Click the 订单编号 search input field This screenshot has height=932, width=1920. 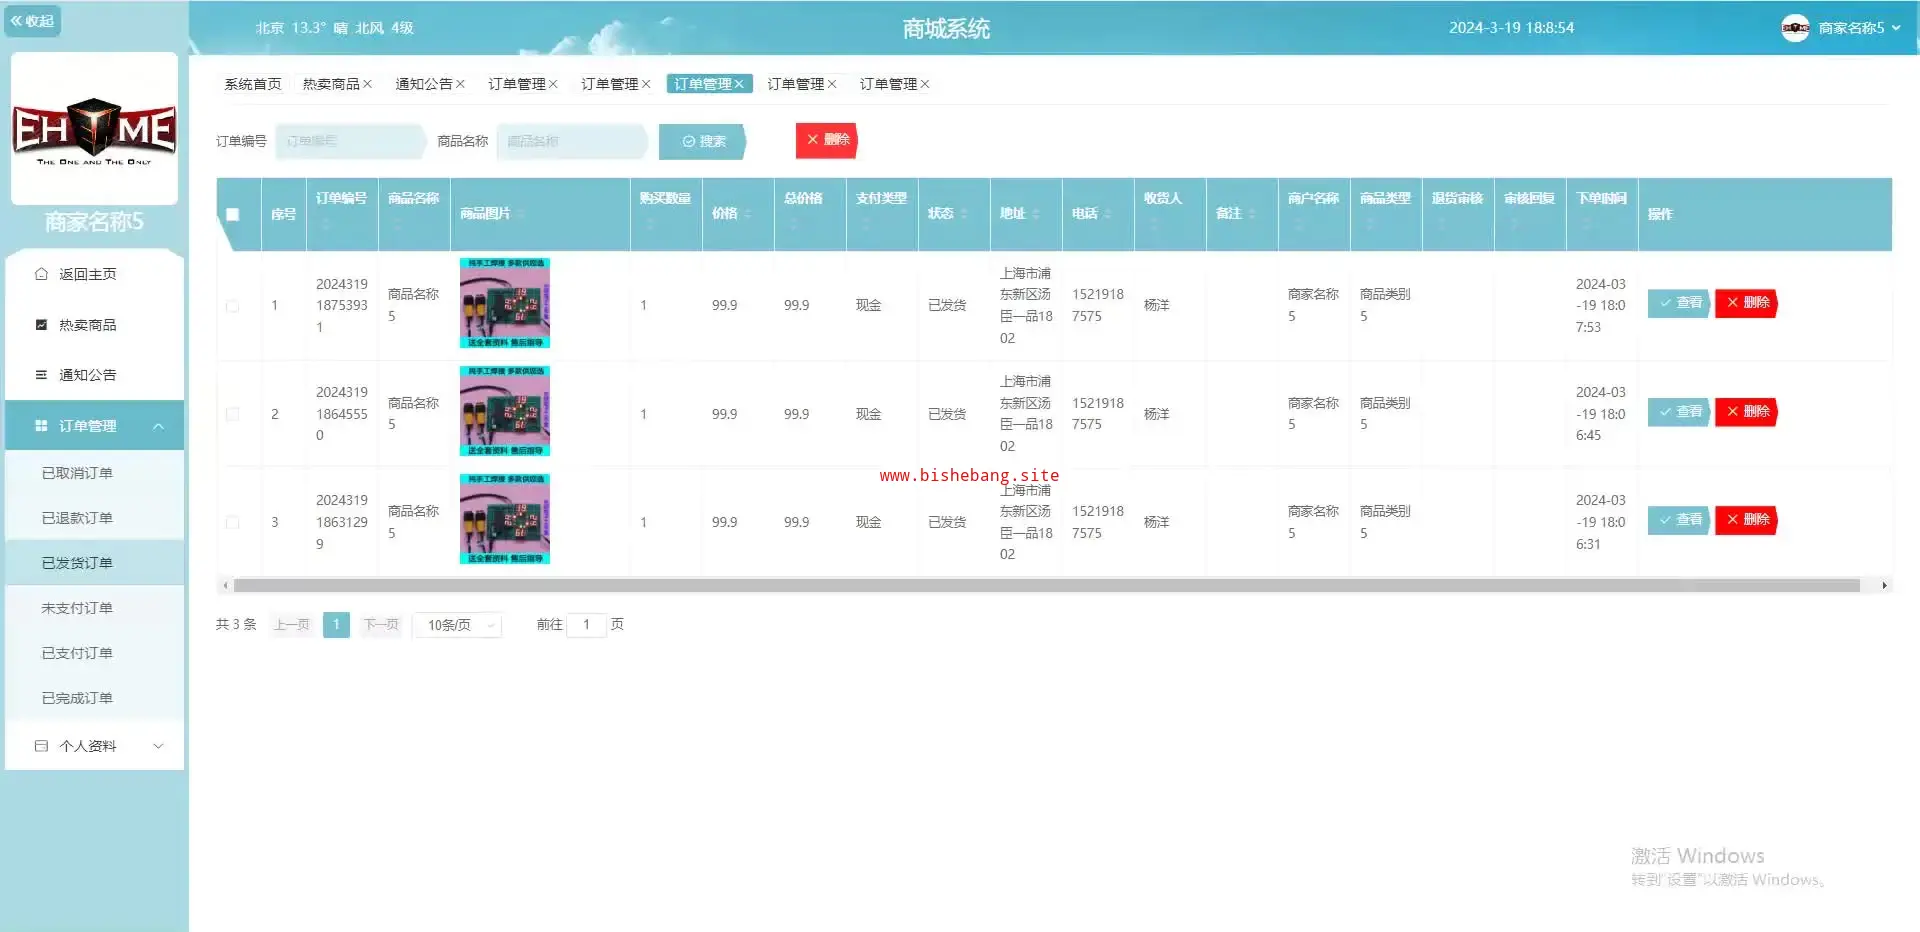click(x=348, y=141)
